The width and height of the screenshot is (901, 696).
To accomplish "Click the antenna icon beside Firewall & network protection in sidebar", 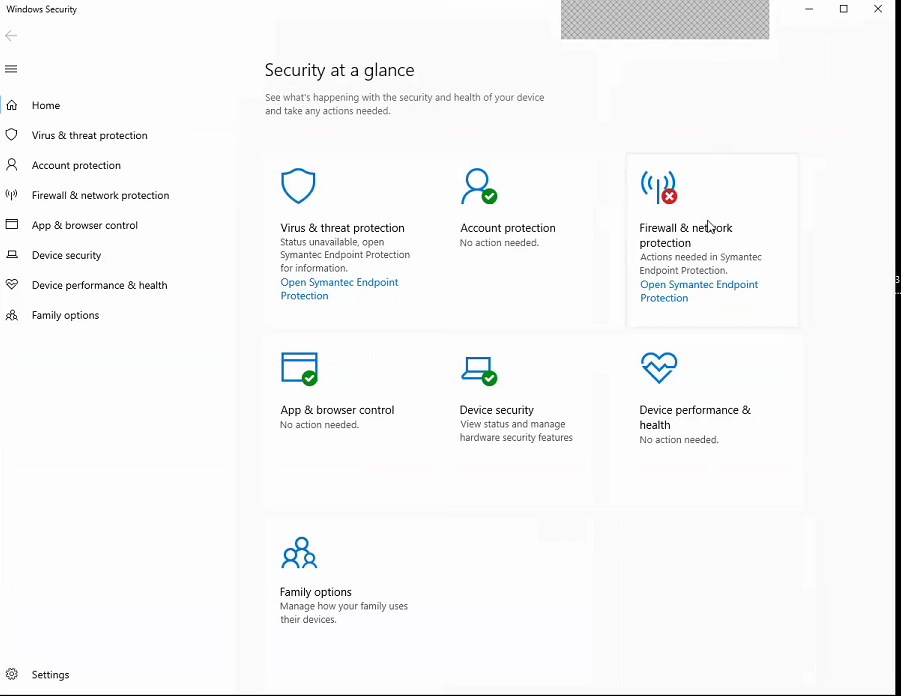I will (11, 194).
